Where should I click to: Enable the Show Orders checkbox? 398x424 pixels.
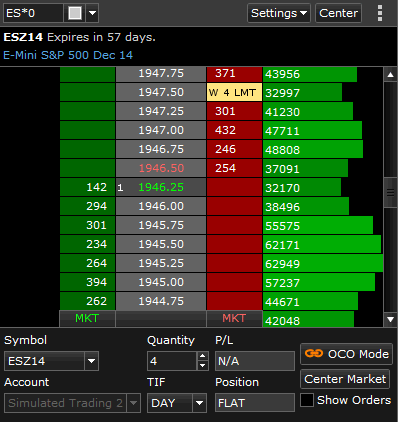307,400
